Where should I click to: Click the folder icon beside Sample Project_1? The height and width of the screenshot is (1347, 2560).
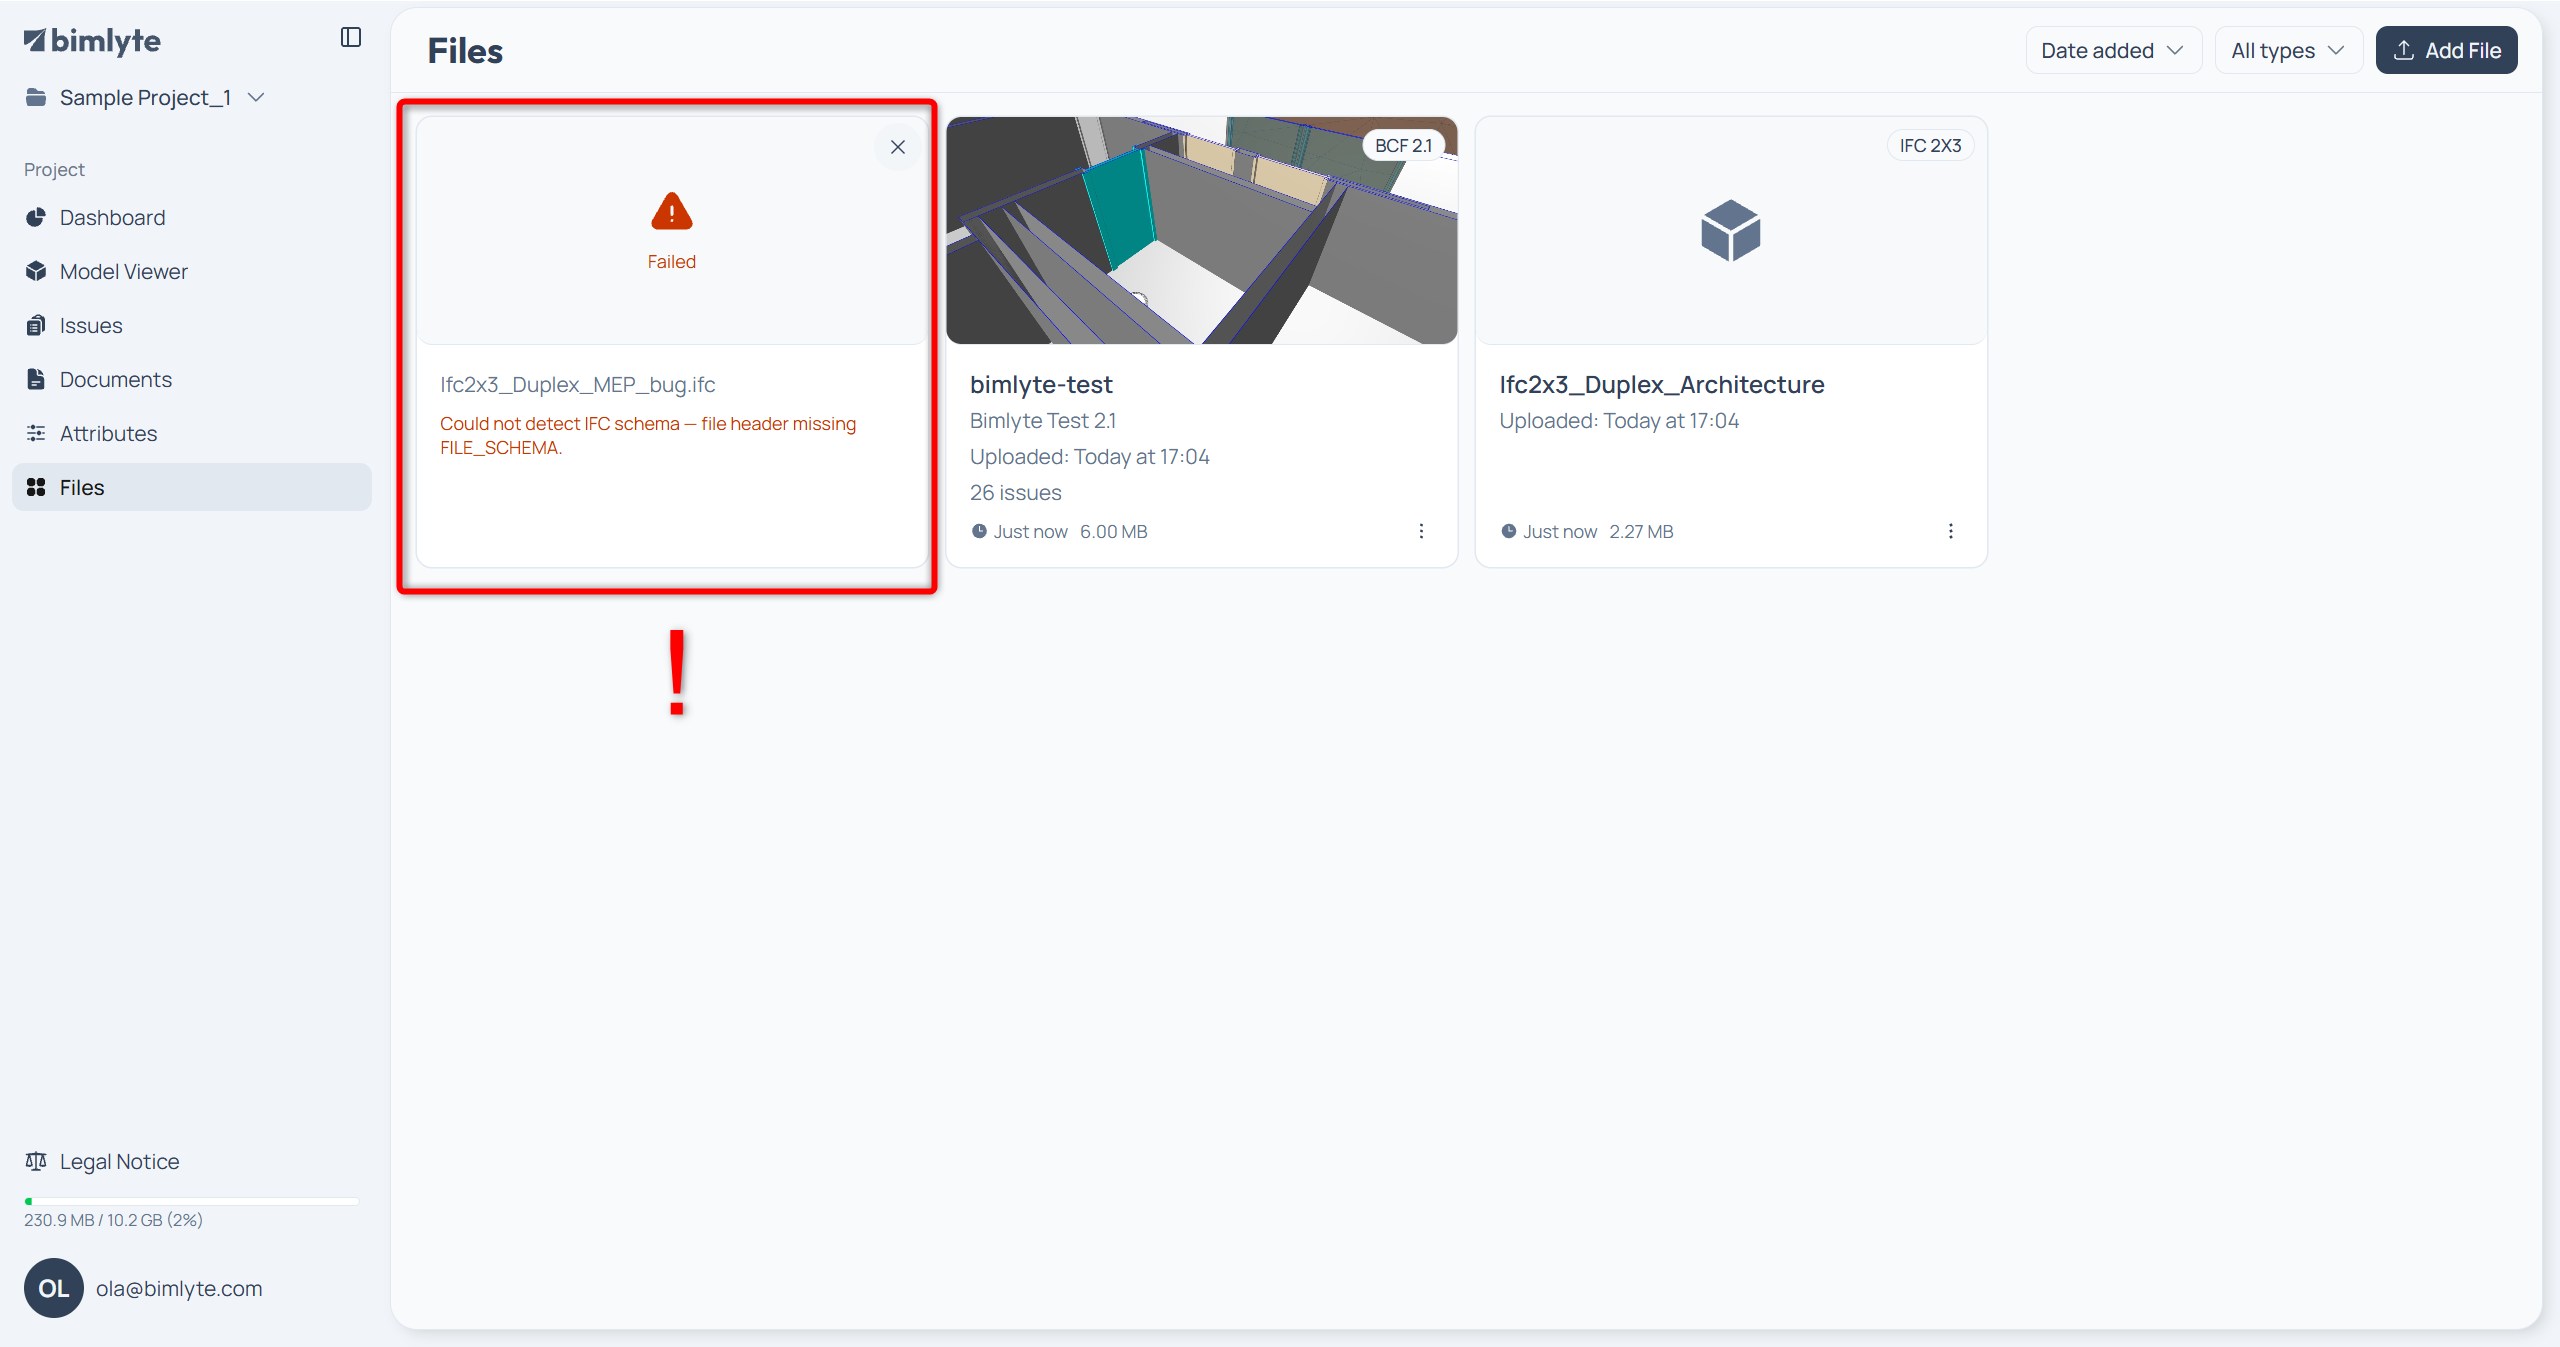(x=36, y=97)
